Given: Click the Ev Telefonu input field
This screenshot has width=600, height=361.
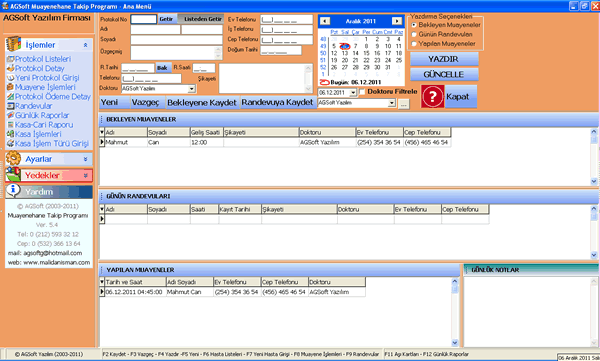Looking at the screenshot, I should coord(286,20).
